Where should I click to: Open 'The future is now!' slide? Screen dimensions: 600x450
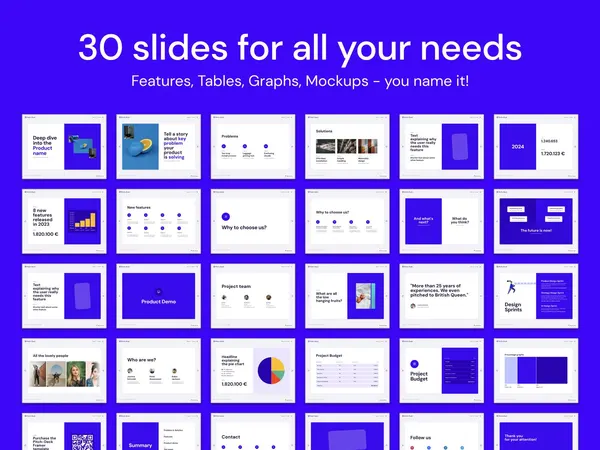pyautogui.click(x=536, y=221)
